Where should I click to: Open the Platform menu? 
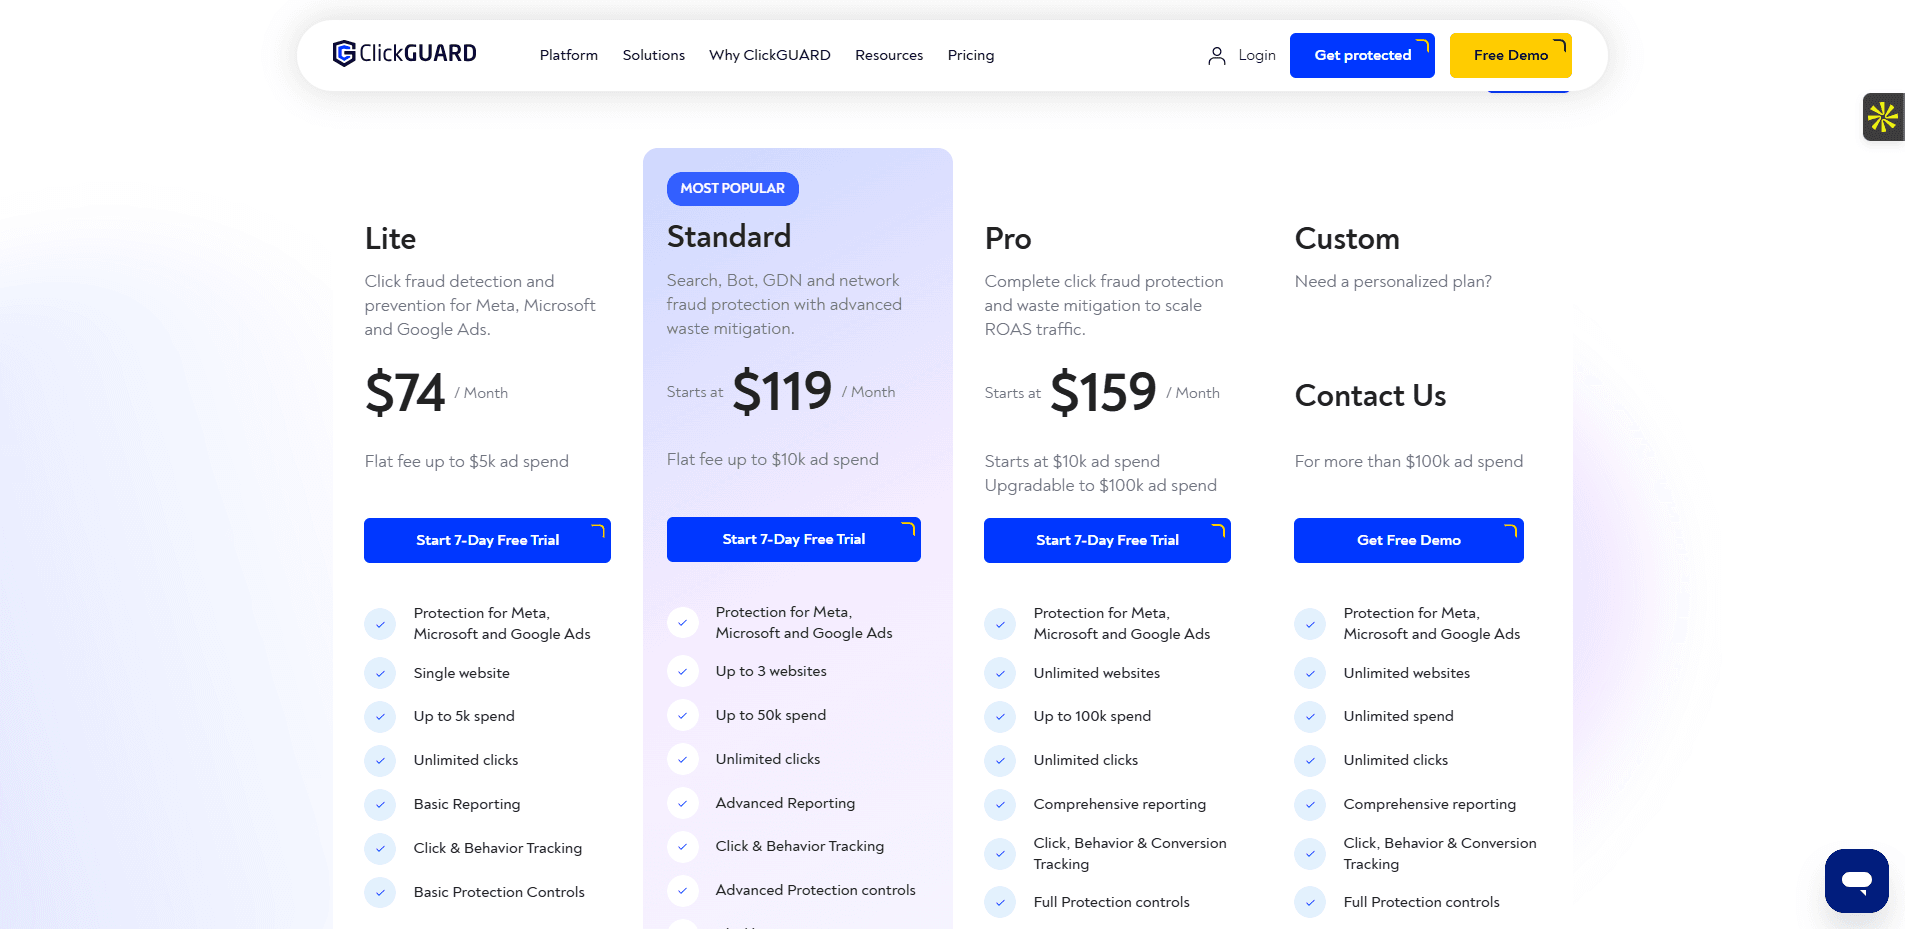tap(569, 55)
